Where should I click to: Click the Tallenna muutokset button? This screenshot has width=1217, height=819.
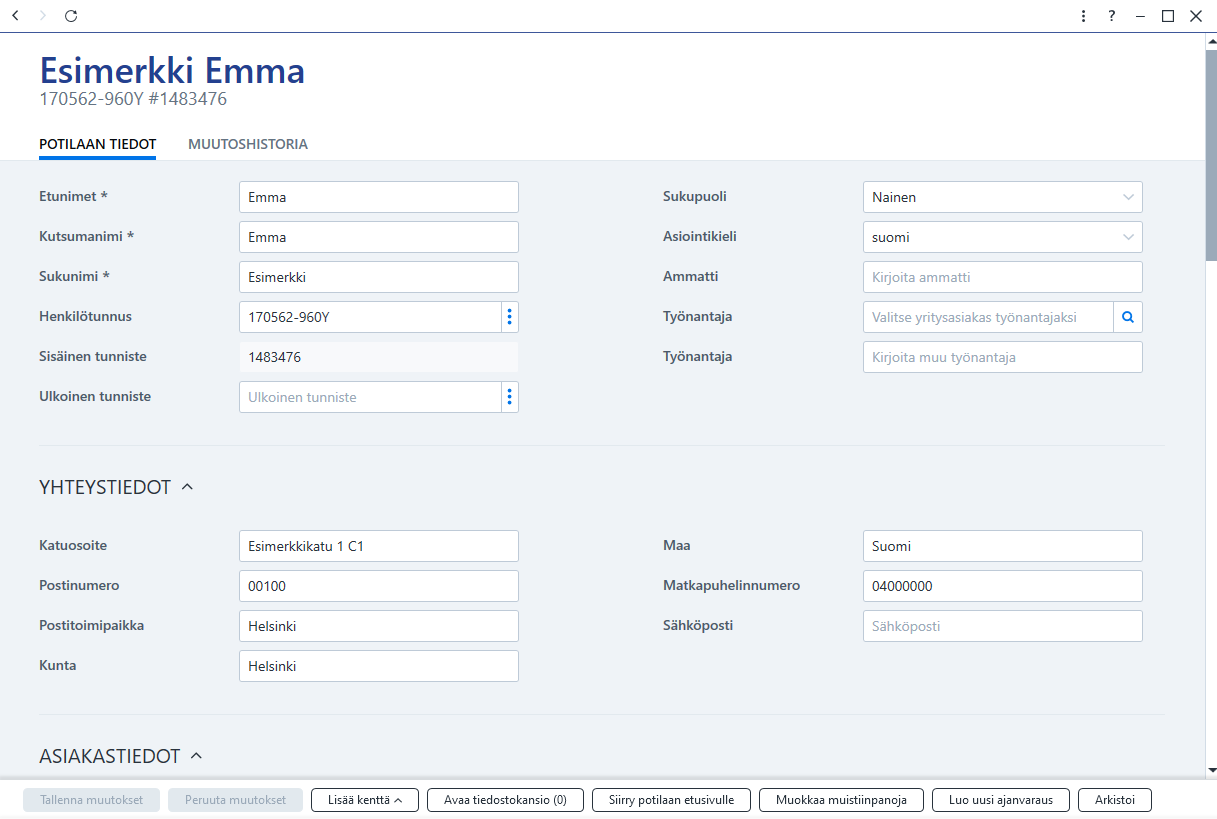coord(92,800)
